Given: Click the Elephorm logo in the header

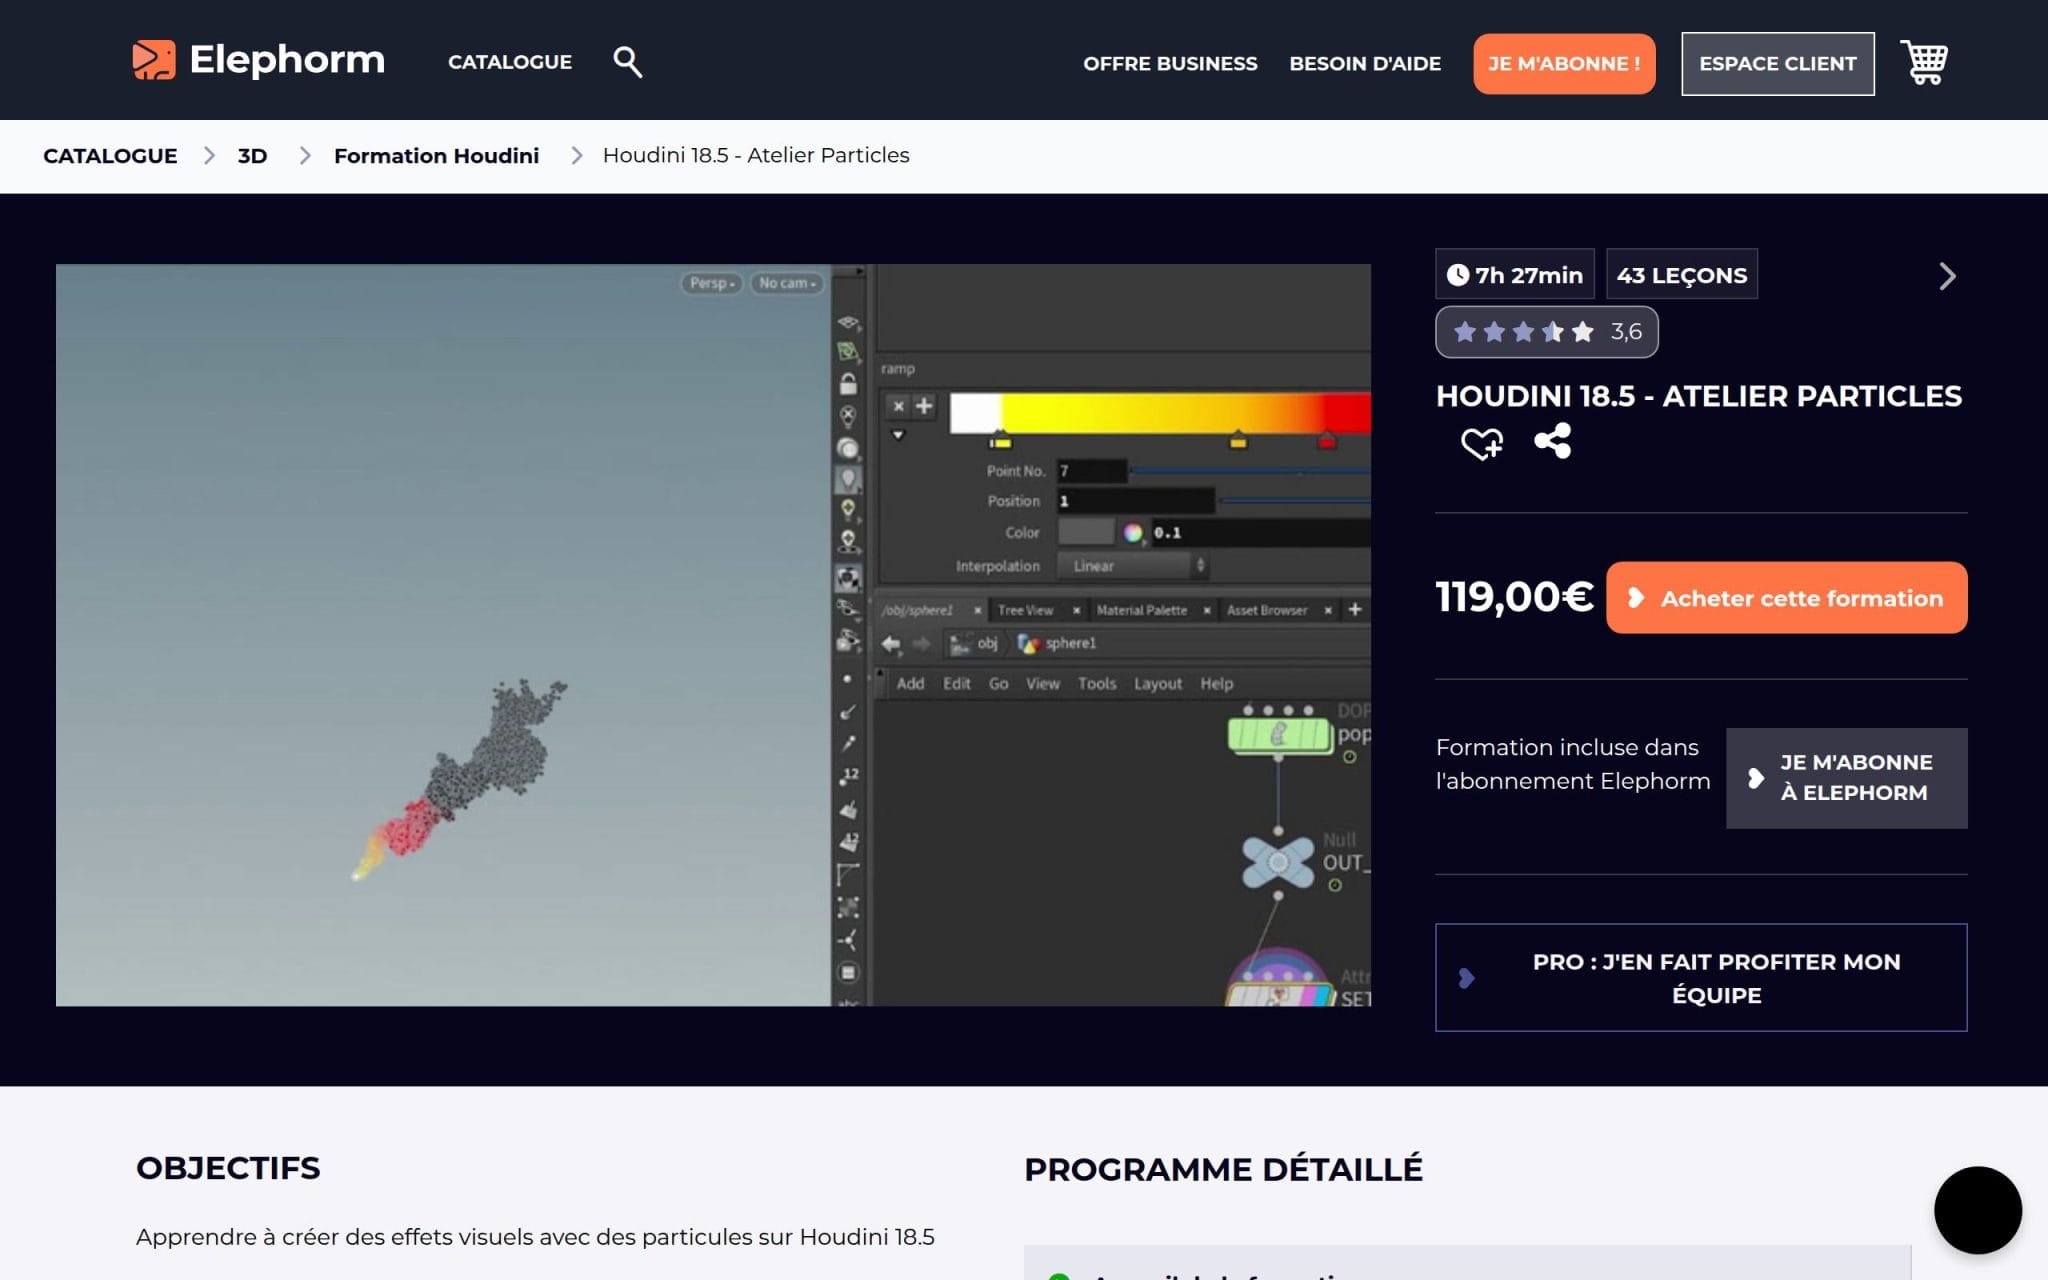Looking at the screenshot, I should pos(258,60).
